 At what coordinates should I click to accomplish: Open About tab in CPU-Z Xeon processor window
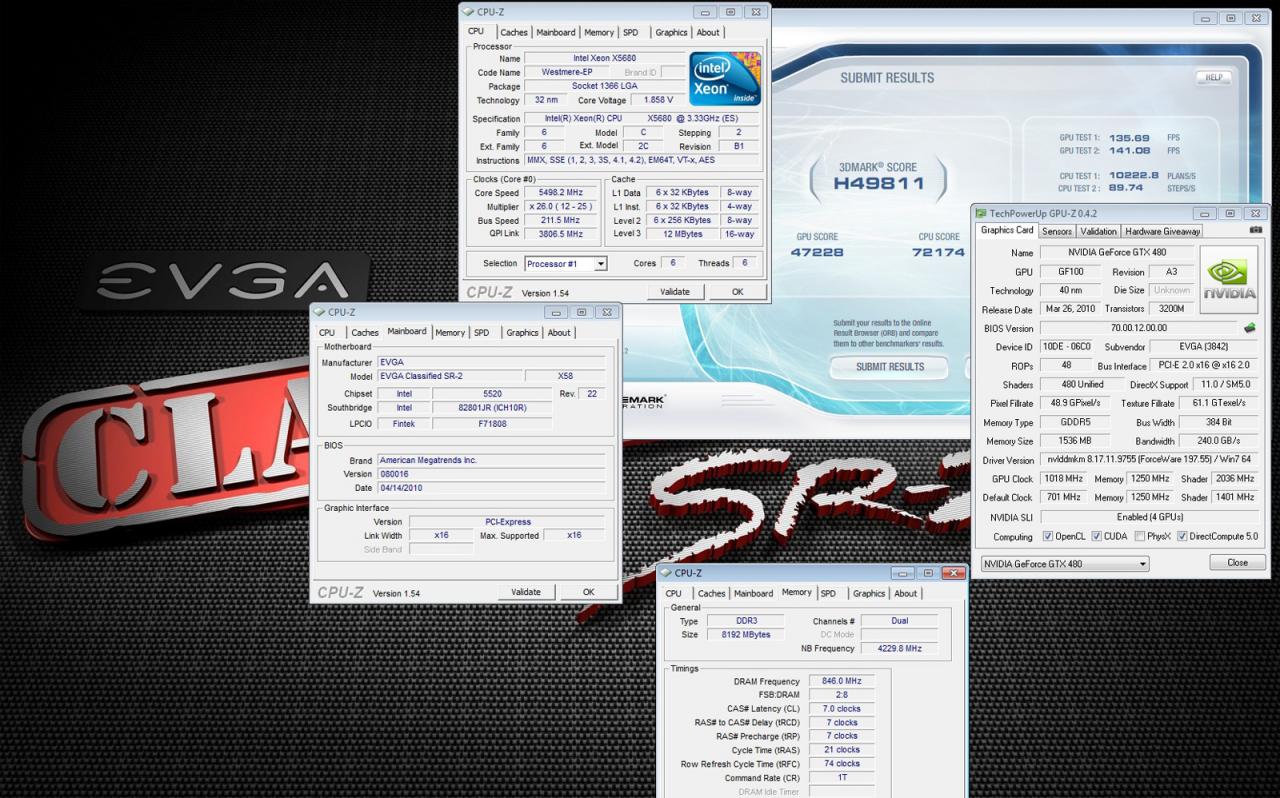[708, 32]
